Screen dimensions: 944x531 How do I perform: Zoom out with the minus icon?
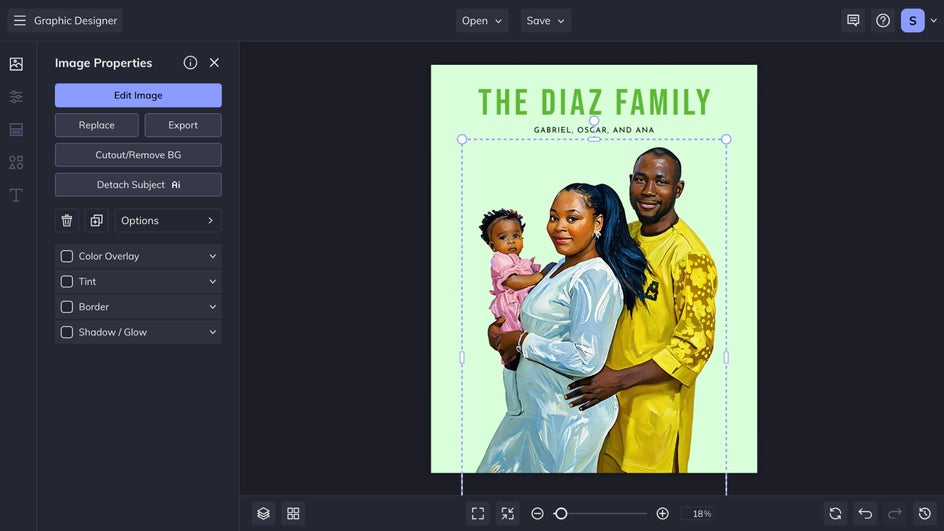click(x=538, y=514)
